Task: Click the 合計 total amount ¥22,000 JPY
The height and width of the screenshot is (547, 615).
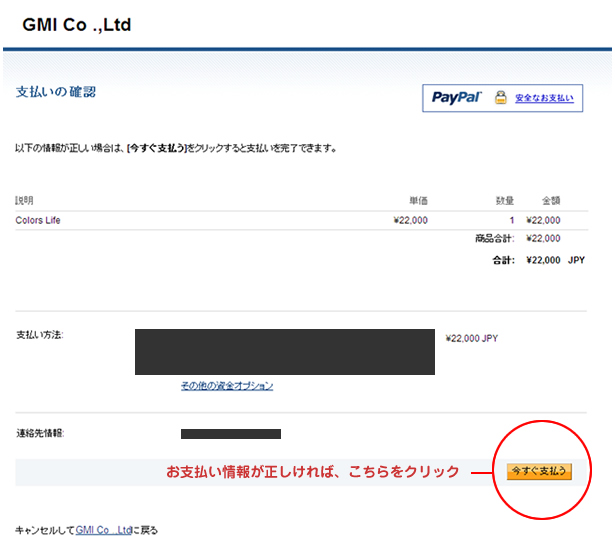Action: 555,260
